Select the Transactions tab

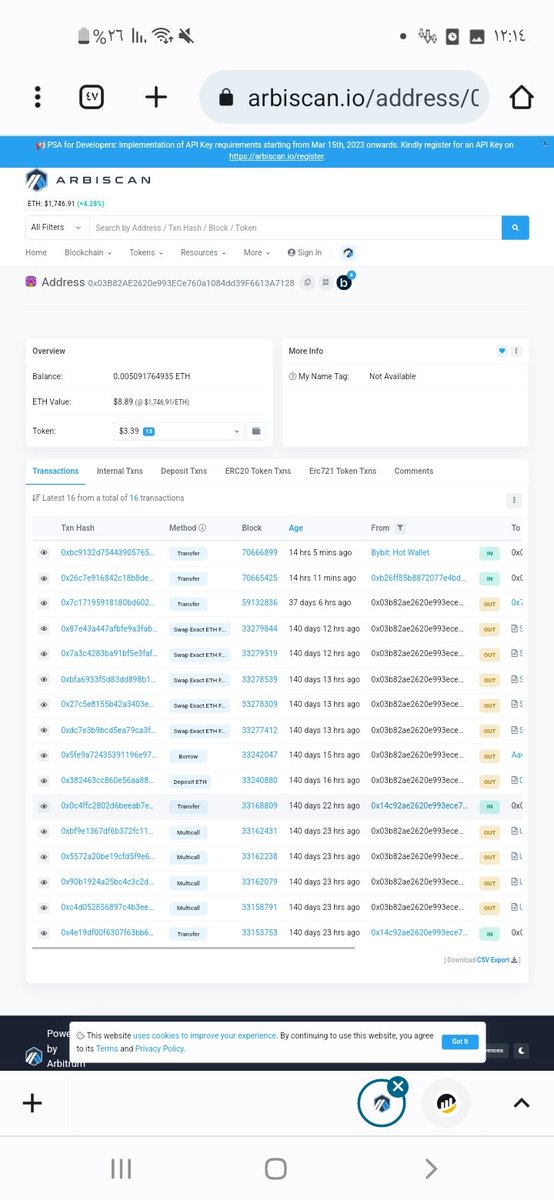(x=55, y=471)
